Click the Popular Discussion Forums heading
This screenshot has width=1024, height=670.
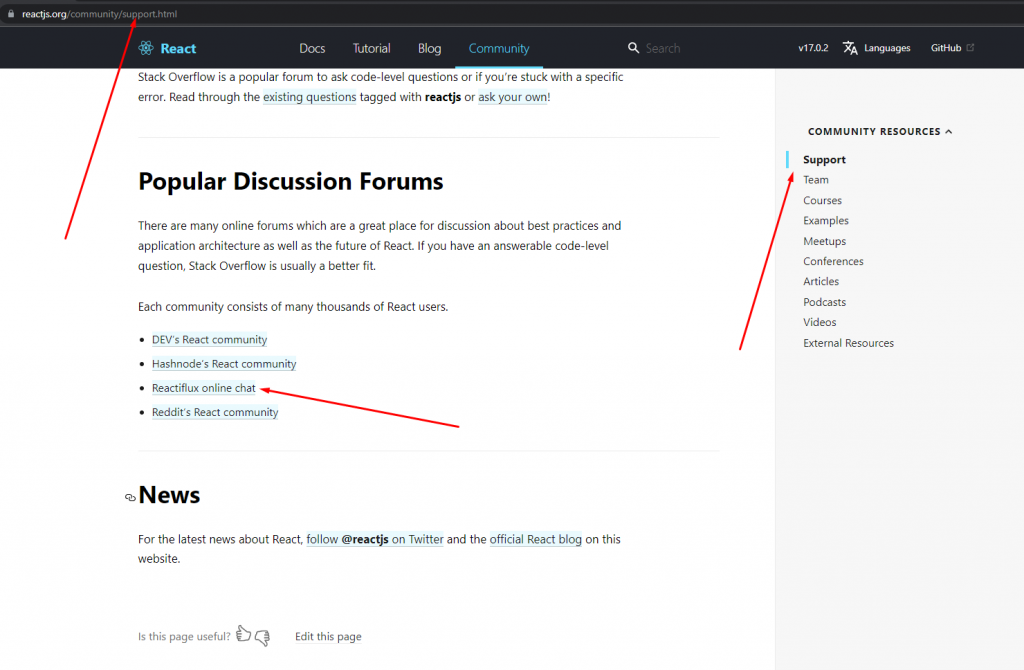click(291, 181)
